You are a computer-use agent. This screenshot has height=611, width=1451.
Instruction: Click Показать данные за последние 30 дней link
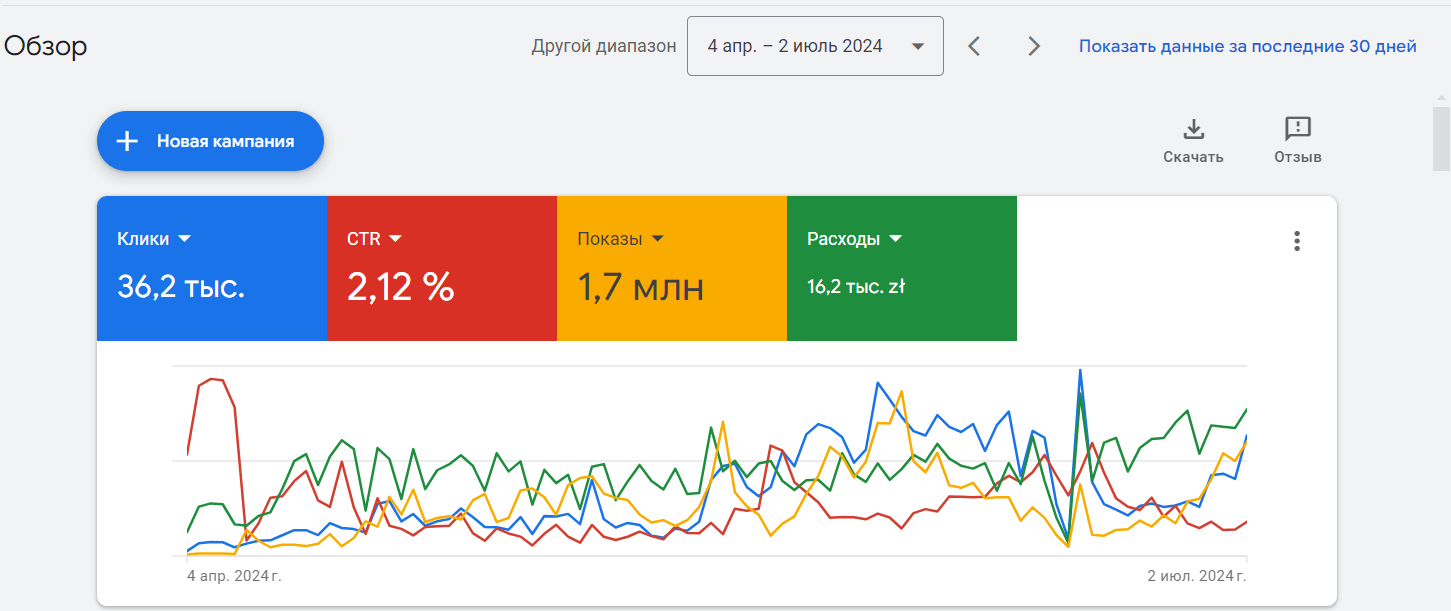click(x=1247, y=46)
